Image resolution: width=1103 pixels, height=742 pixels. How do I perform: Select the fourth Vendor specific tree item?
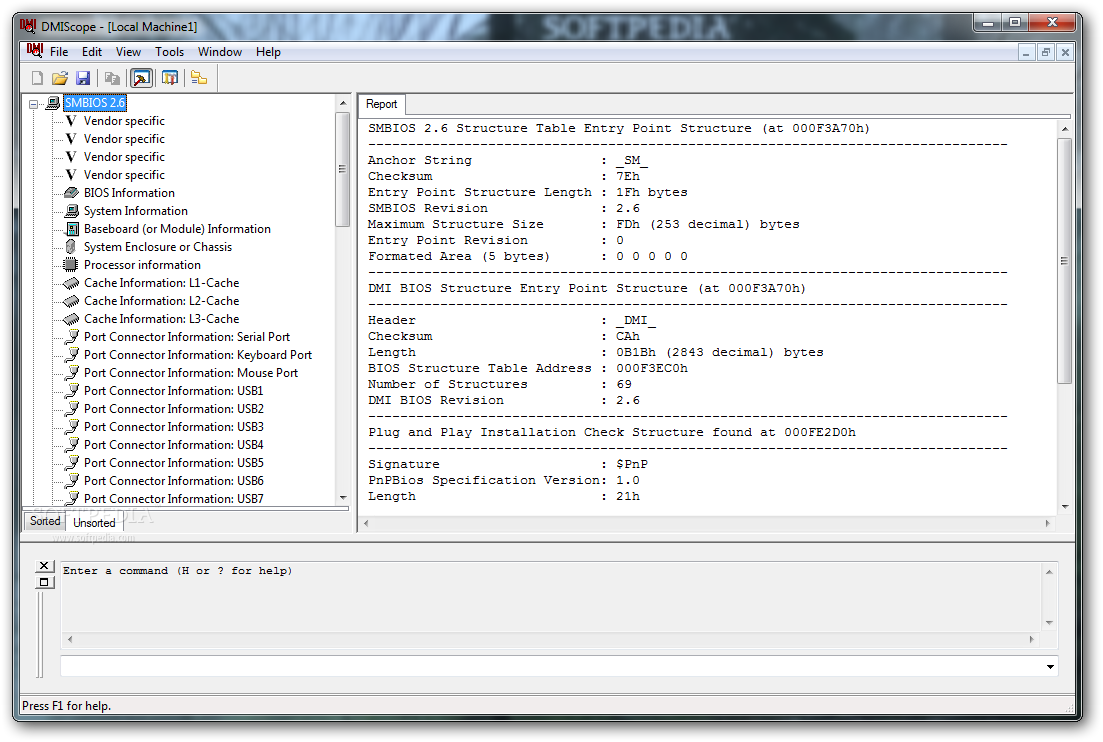124,175
